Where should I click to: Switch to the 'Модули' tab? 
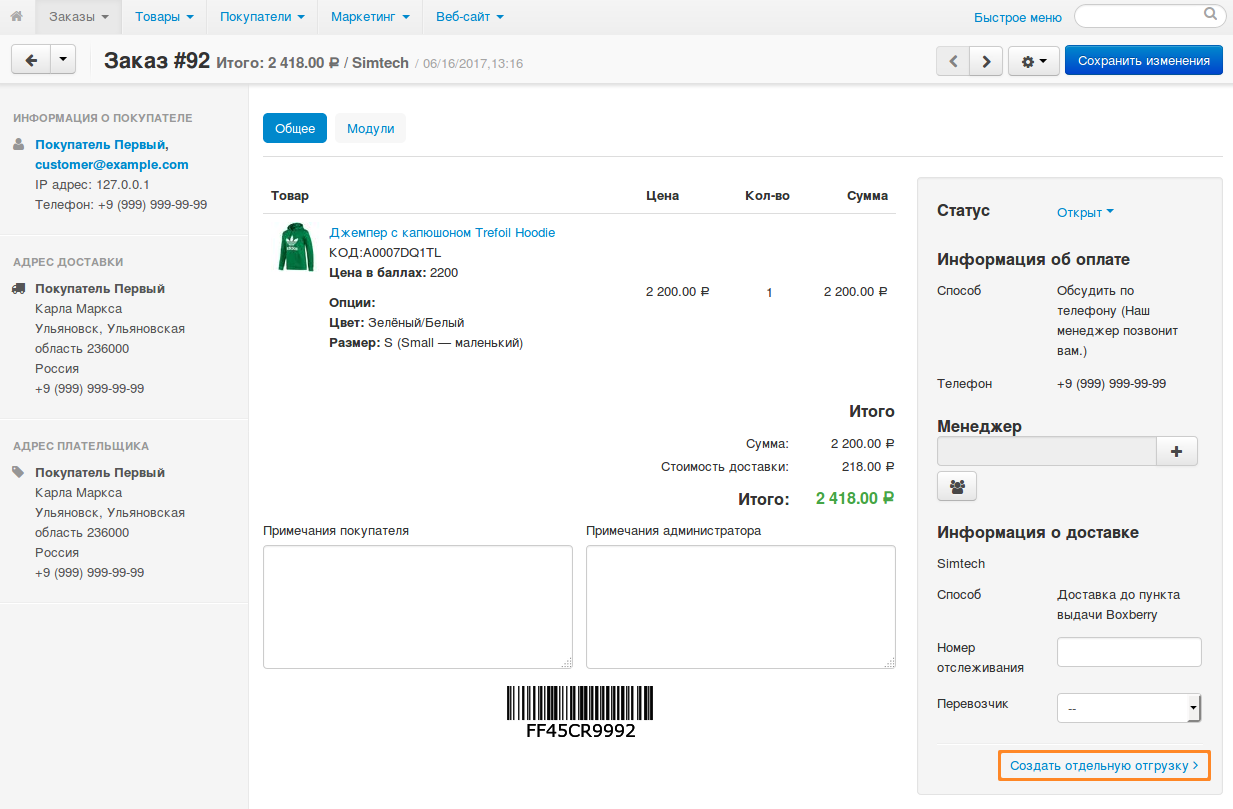(370, 128)
